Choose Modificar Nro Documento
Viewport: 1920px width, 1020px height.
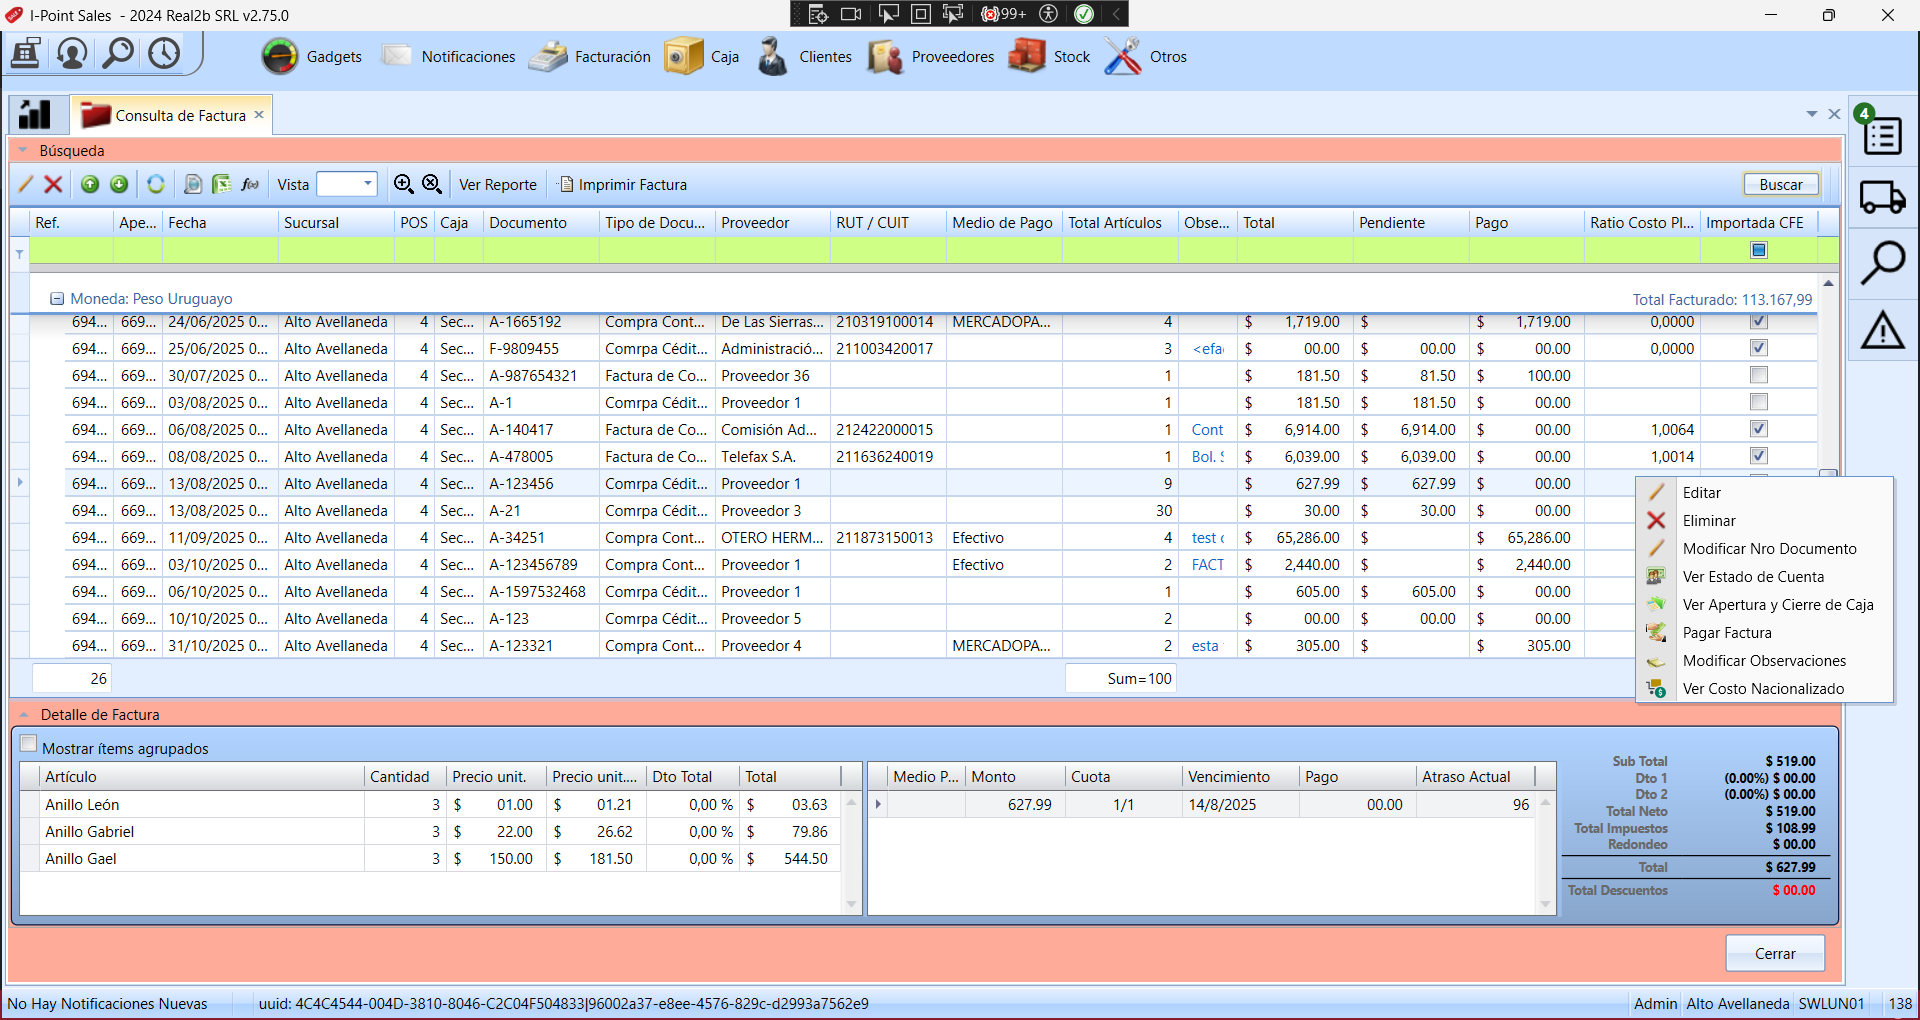click(x=1764, y=549)
